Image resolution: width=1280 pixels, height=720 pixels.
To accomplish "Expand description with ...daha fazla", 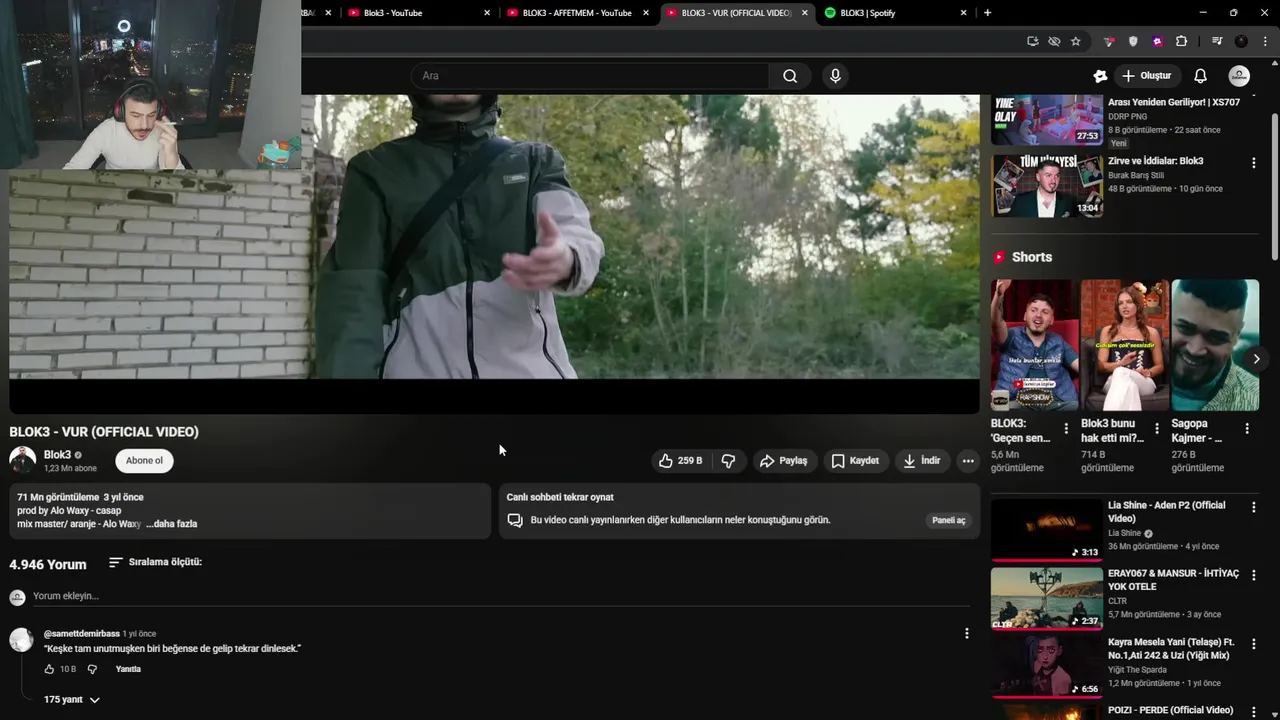I will tap(172, 524).
